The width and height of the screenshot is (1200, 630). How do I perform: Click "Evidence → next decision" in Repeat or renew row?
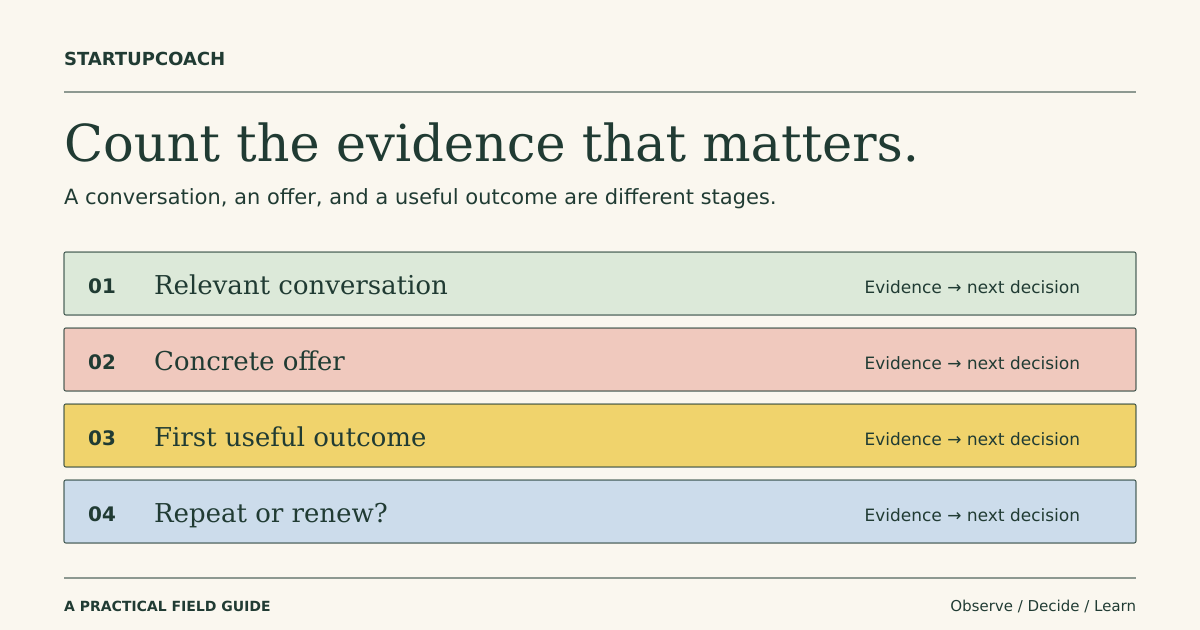pyautogui.click(x=972, y=515)
